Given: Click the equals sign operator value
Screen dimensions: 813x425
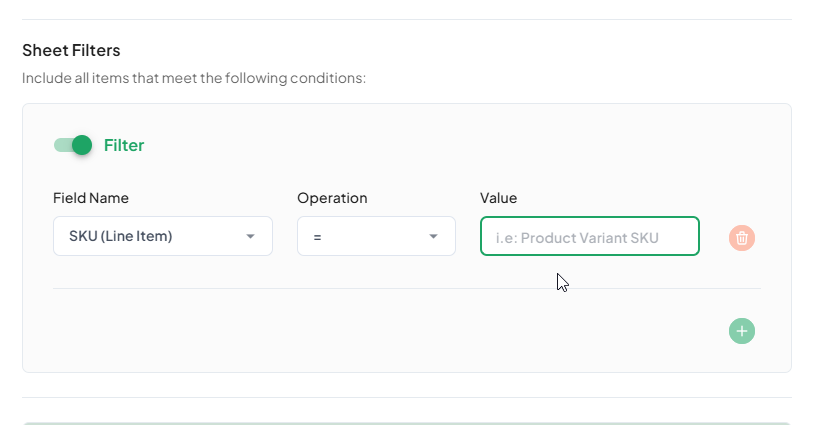Looking at the screenshot, I should [317, 237].
